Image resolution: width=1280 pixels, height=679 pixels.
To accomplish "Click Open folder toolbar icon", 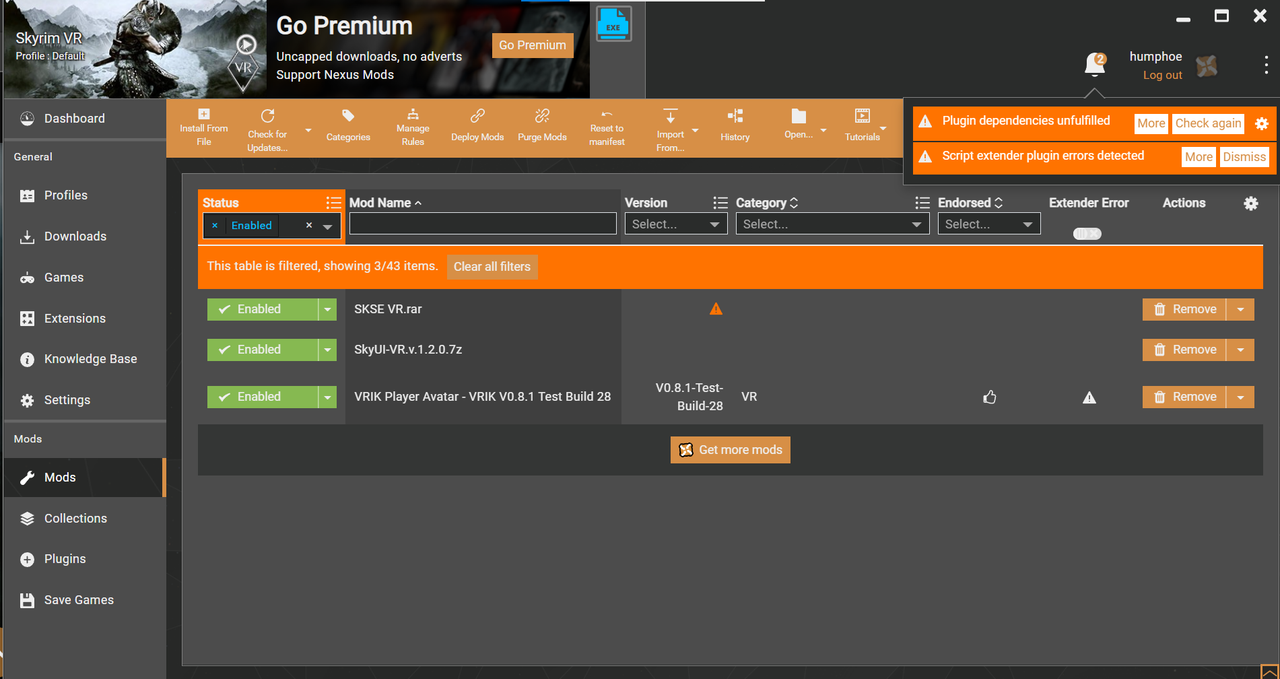I will pyautogui.click(x=798, y=117).
